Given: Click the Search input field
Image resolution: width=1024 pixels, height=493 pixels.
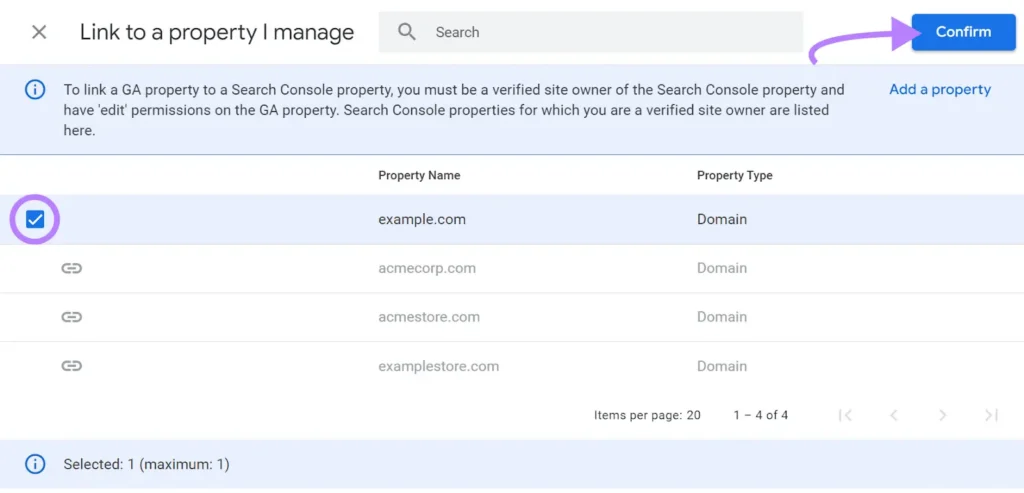Looking at the screenshot, I should pos(610,32).
